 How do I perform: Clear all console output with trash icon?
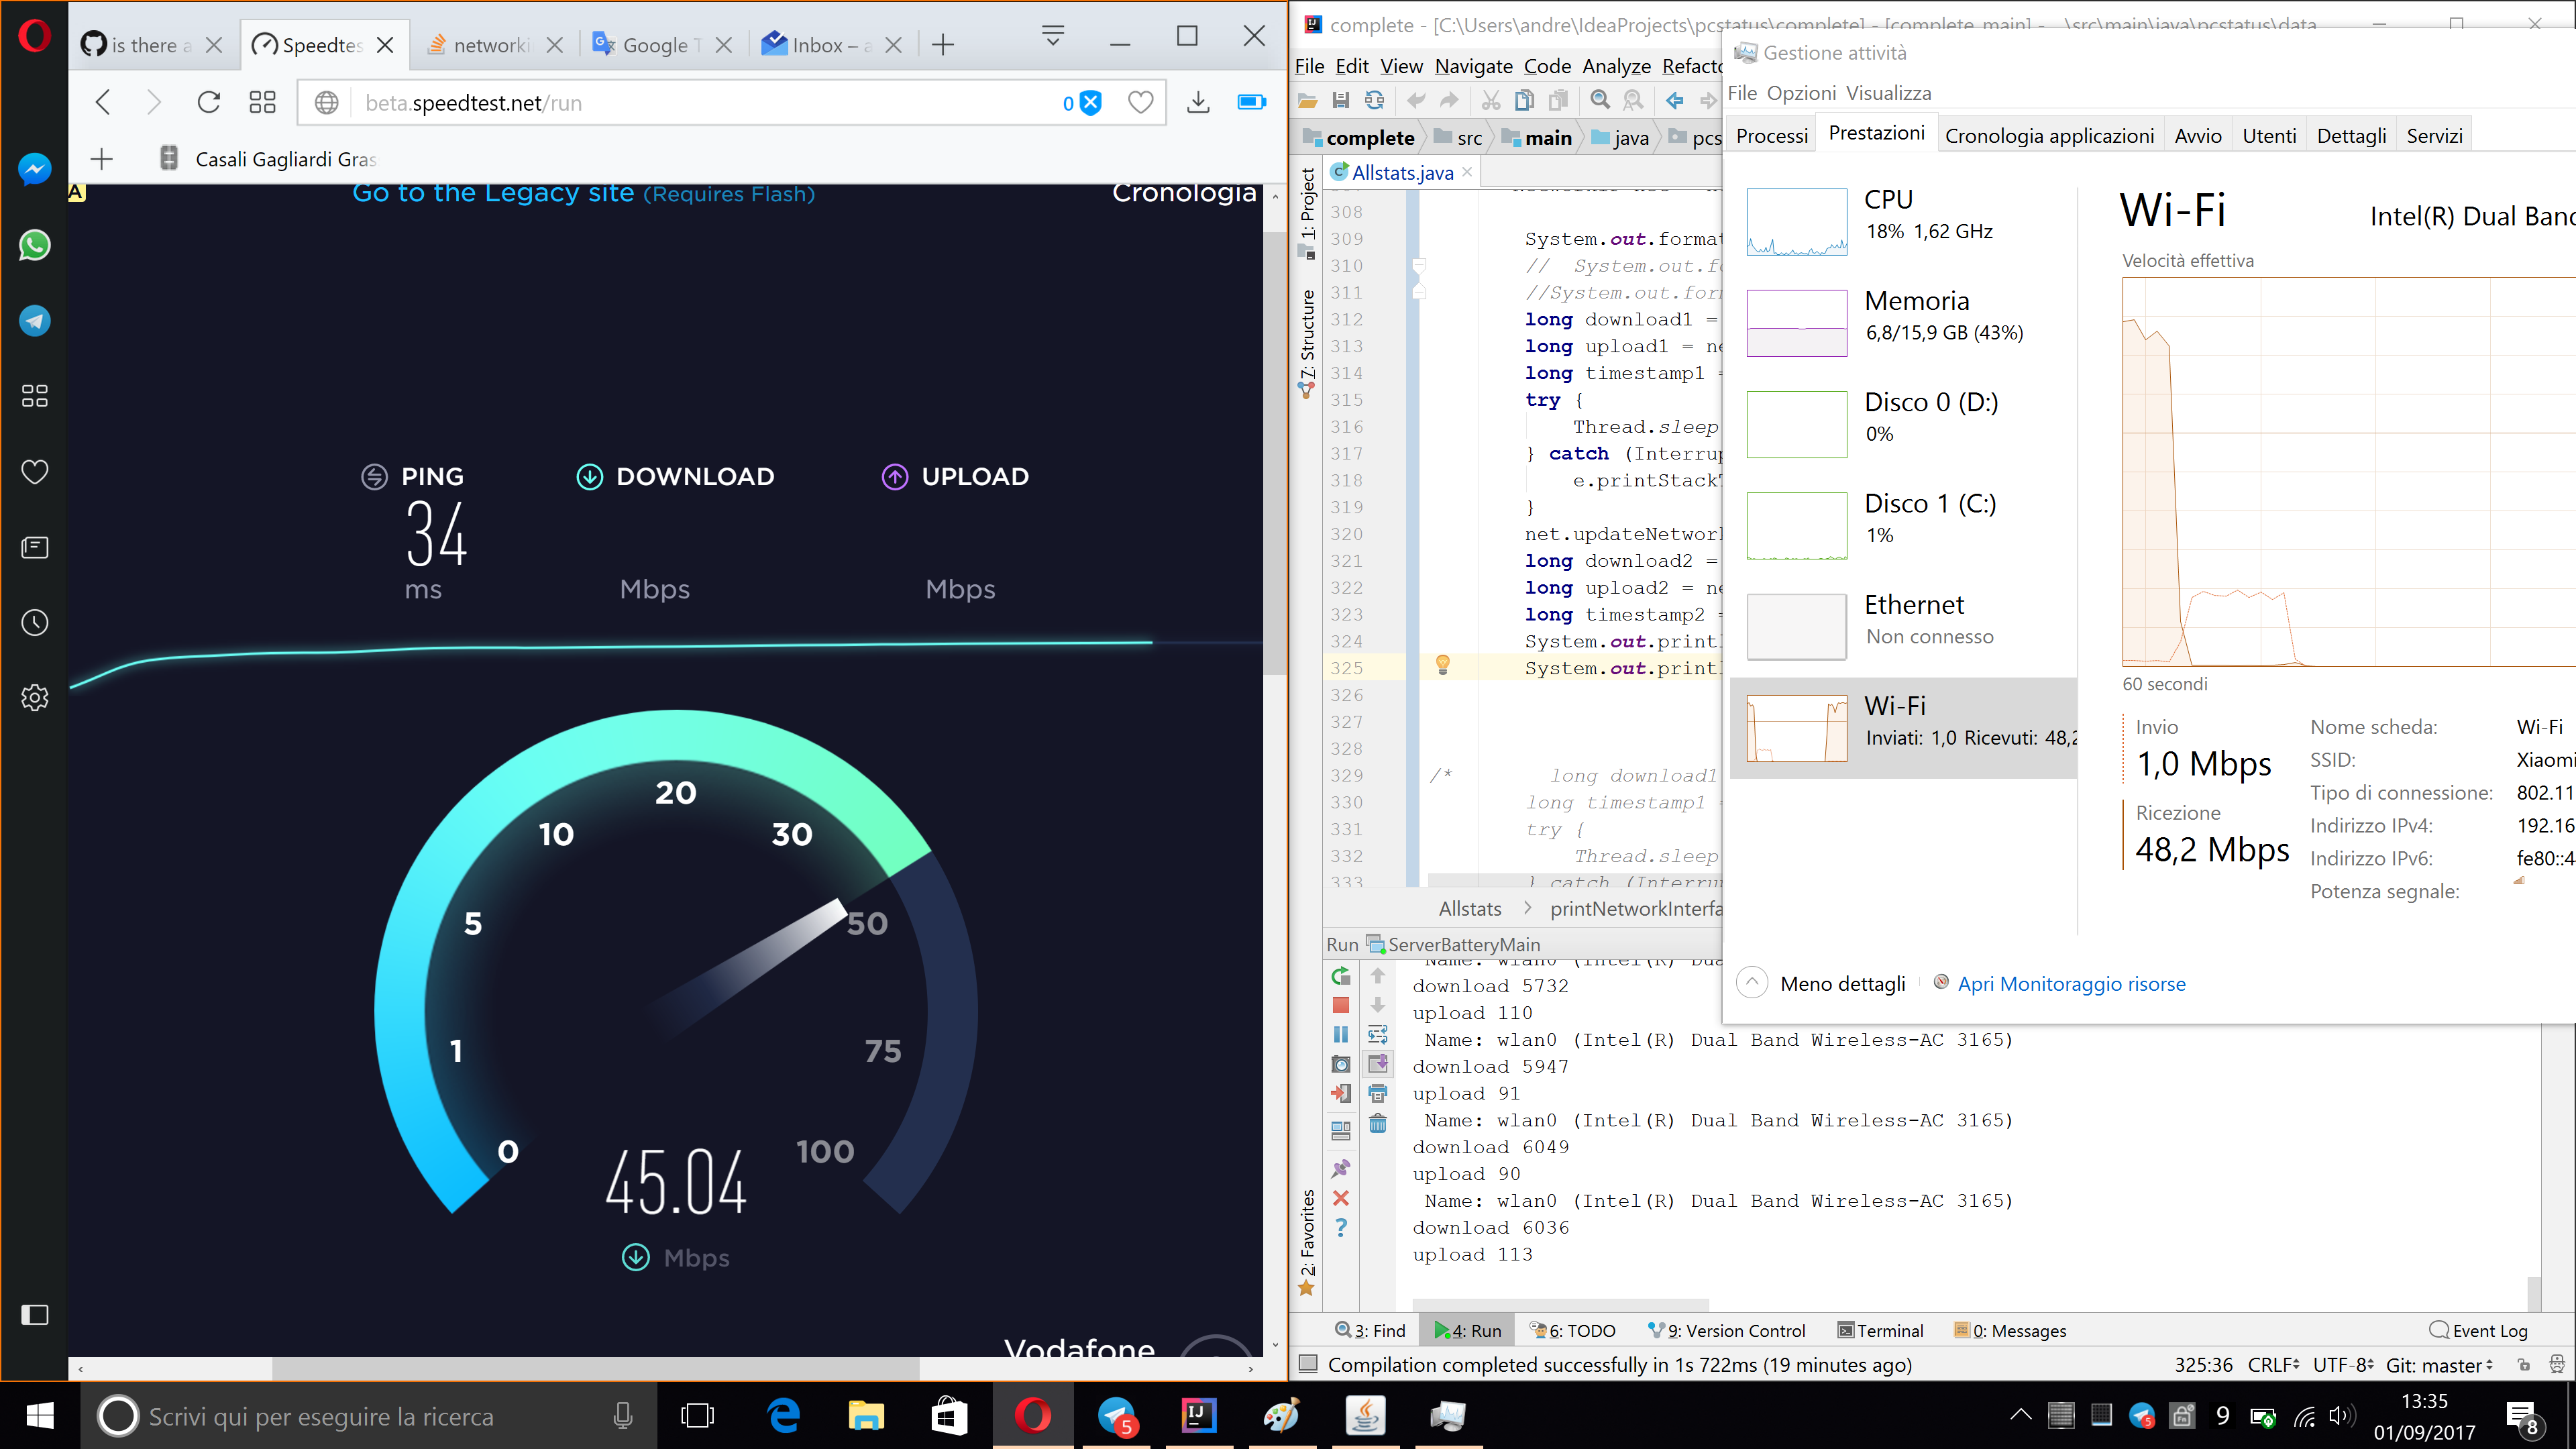tap(1378, 1123)
